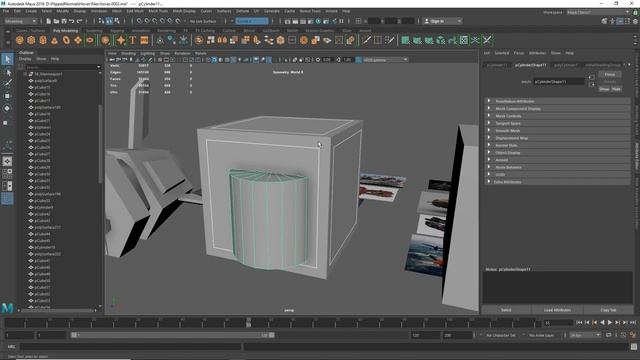Expand the Displacement Map section
Image resolution: width=640 pixels, height=360 pixels.
(558, 138)
